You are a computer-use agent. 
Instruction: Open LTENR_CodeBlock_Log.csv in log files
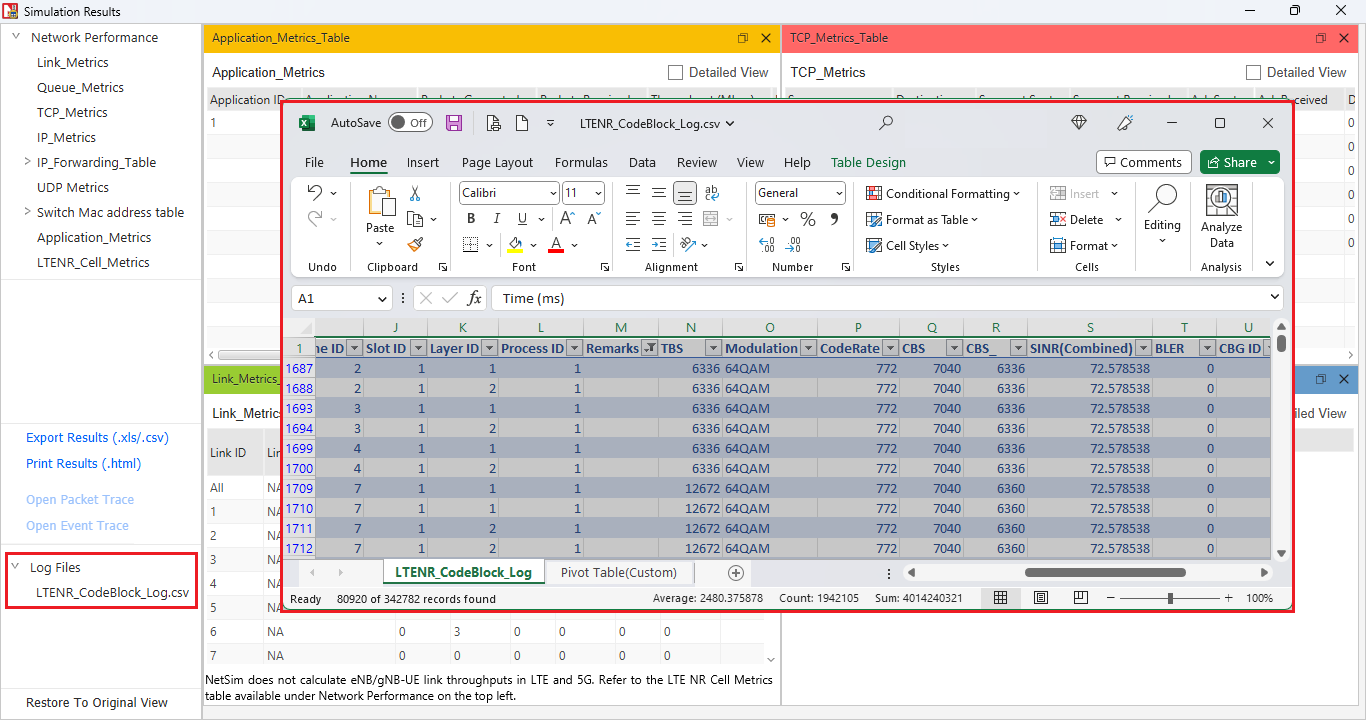coord(112,592)
